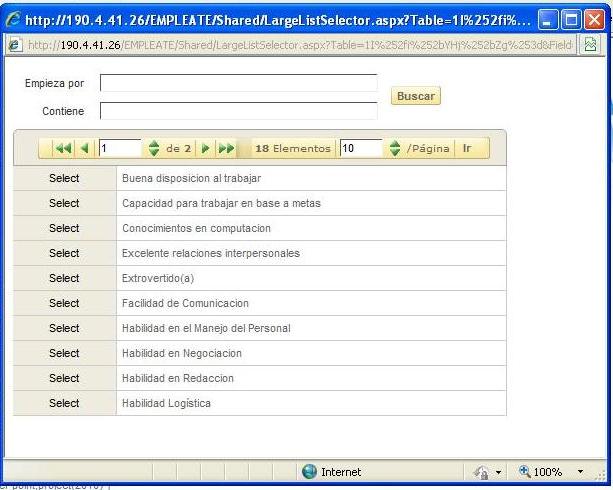This screenshot has height=490, width=613.
Task: Click the Ir go button
Action: 467,149
